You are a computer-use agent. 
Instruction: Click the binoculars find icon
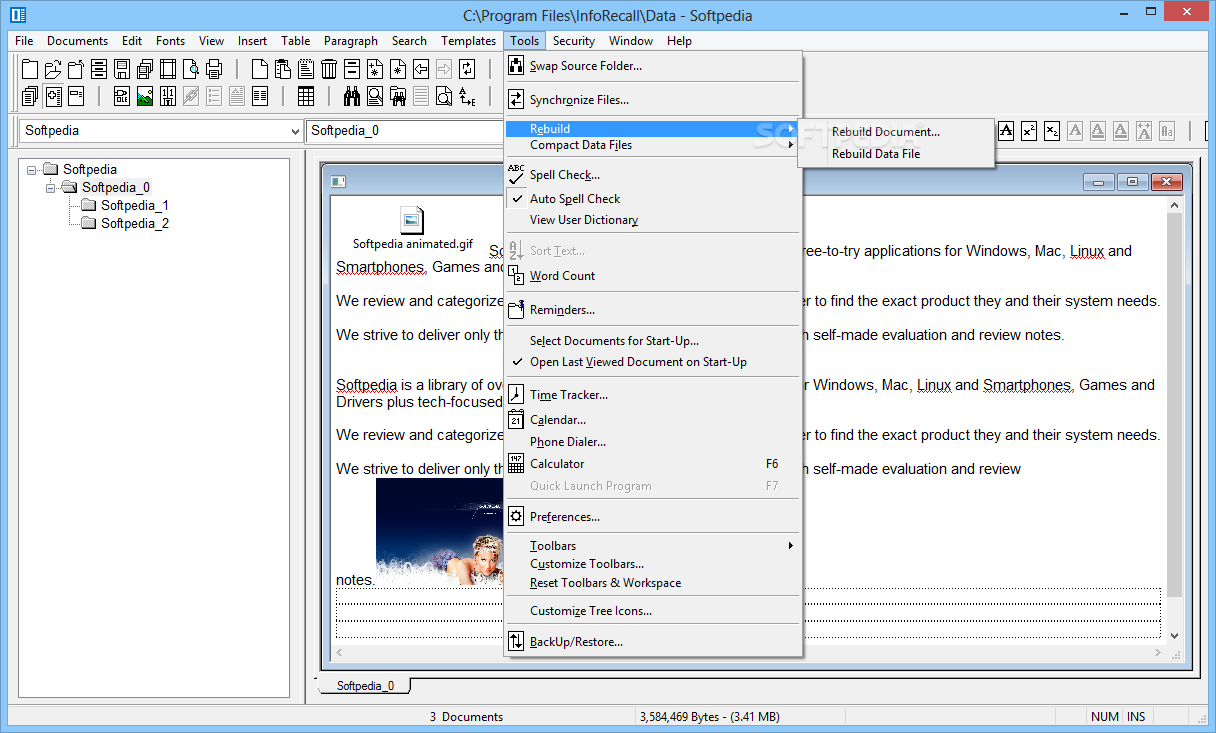click(x=352, y=96)
